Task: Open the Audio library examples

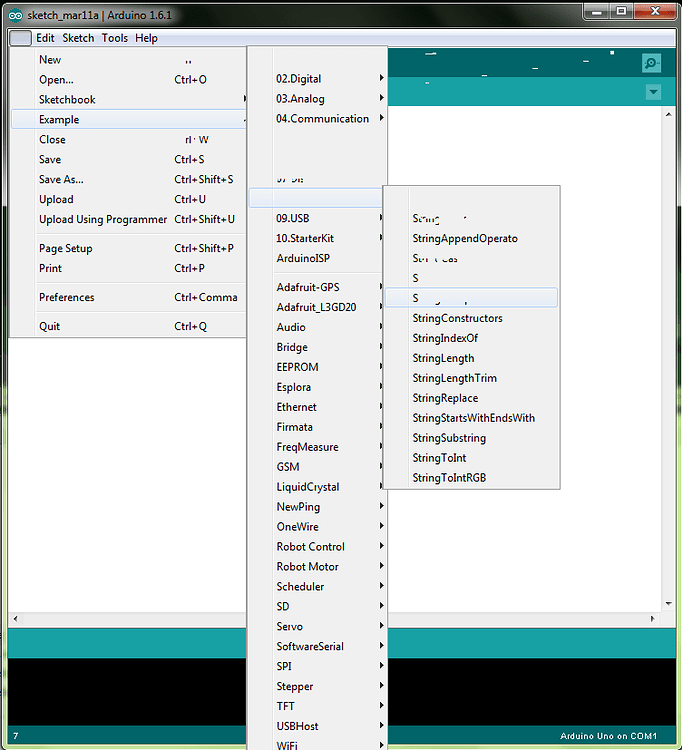Action: [x=318, y=327]
